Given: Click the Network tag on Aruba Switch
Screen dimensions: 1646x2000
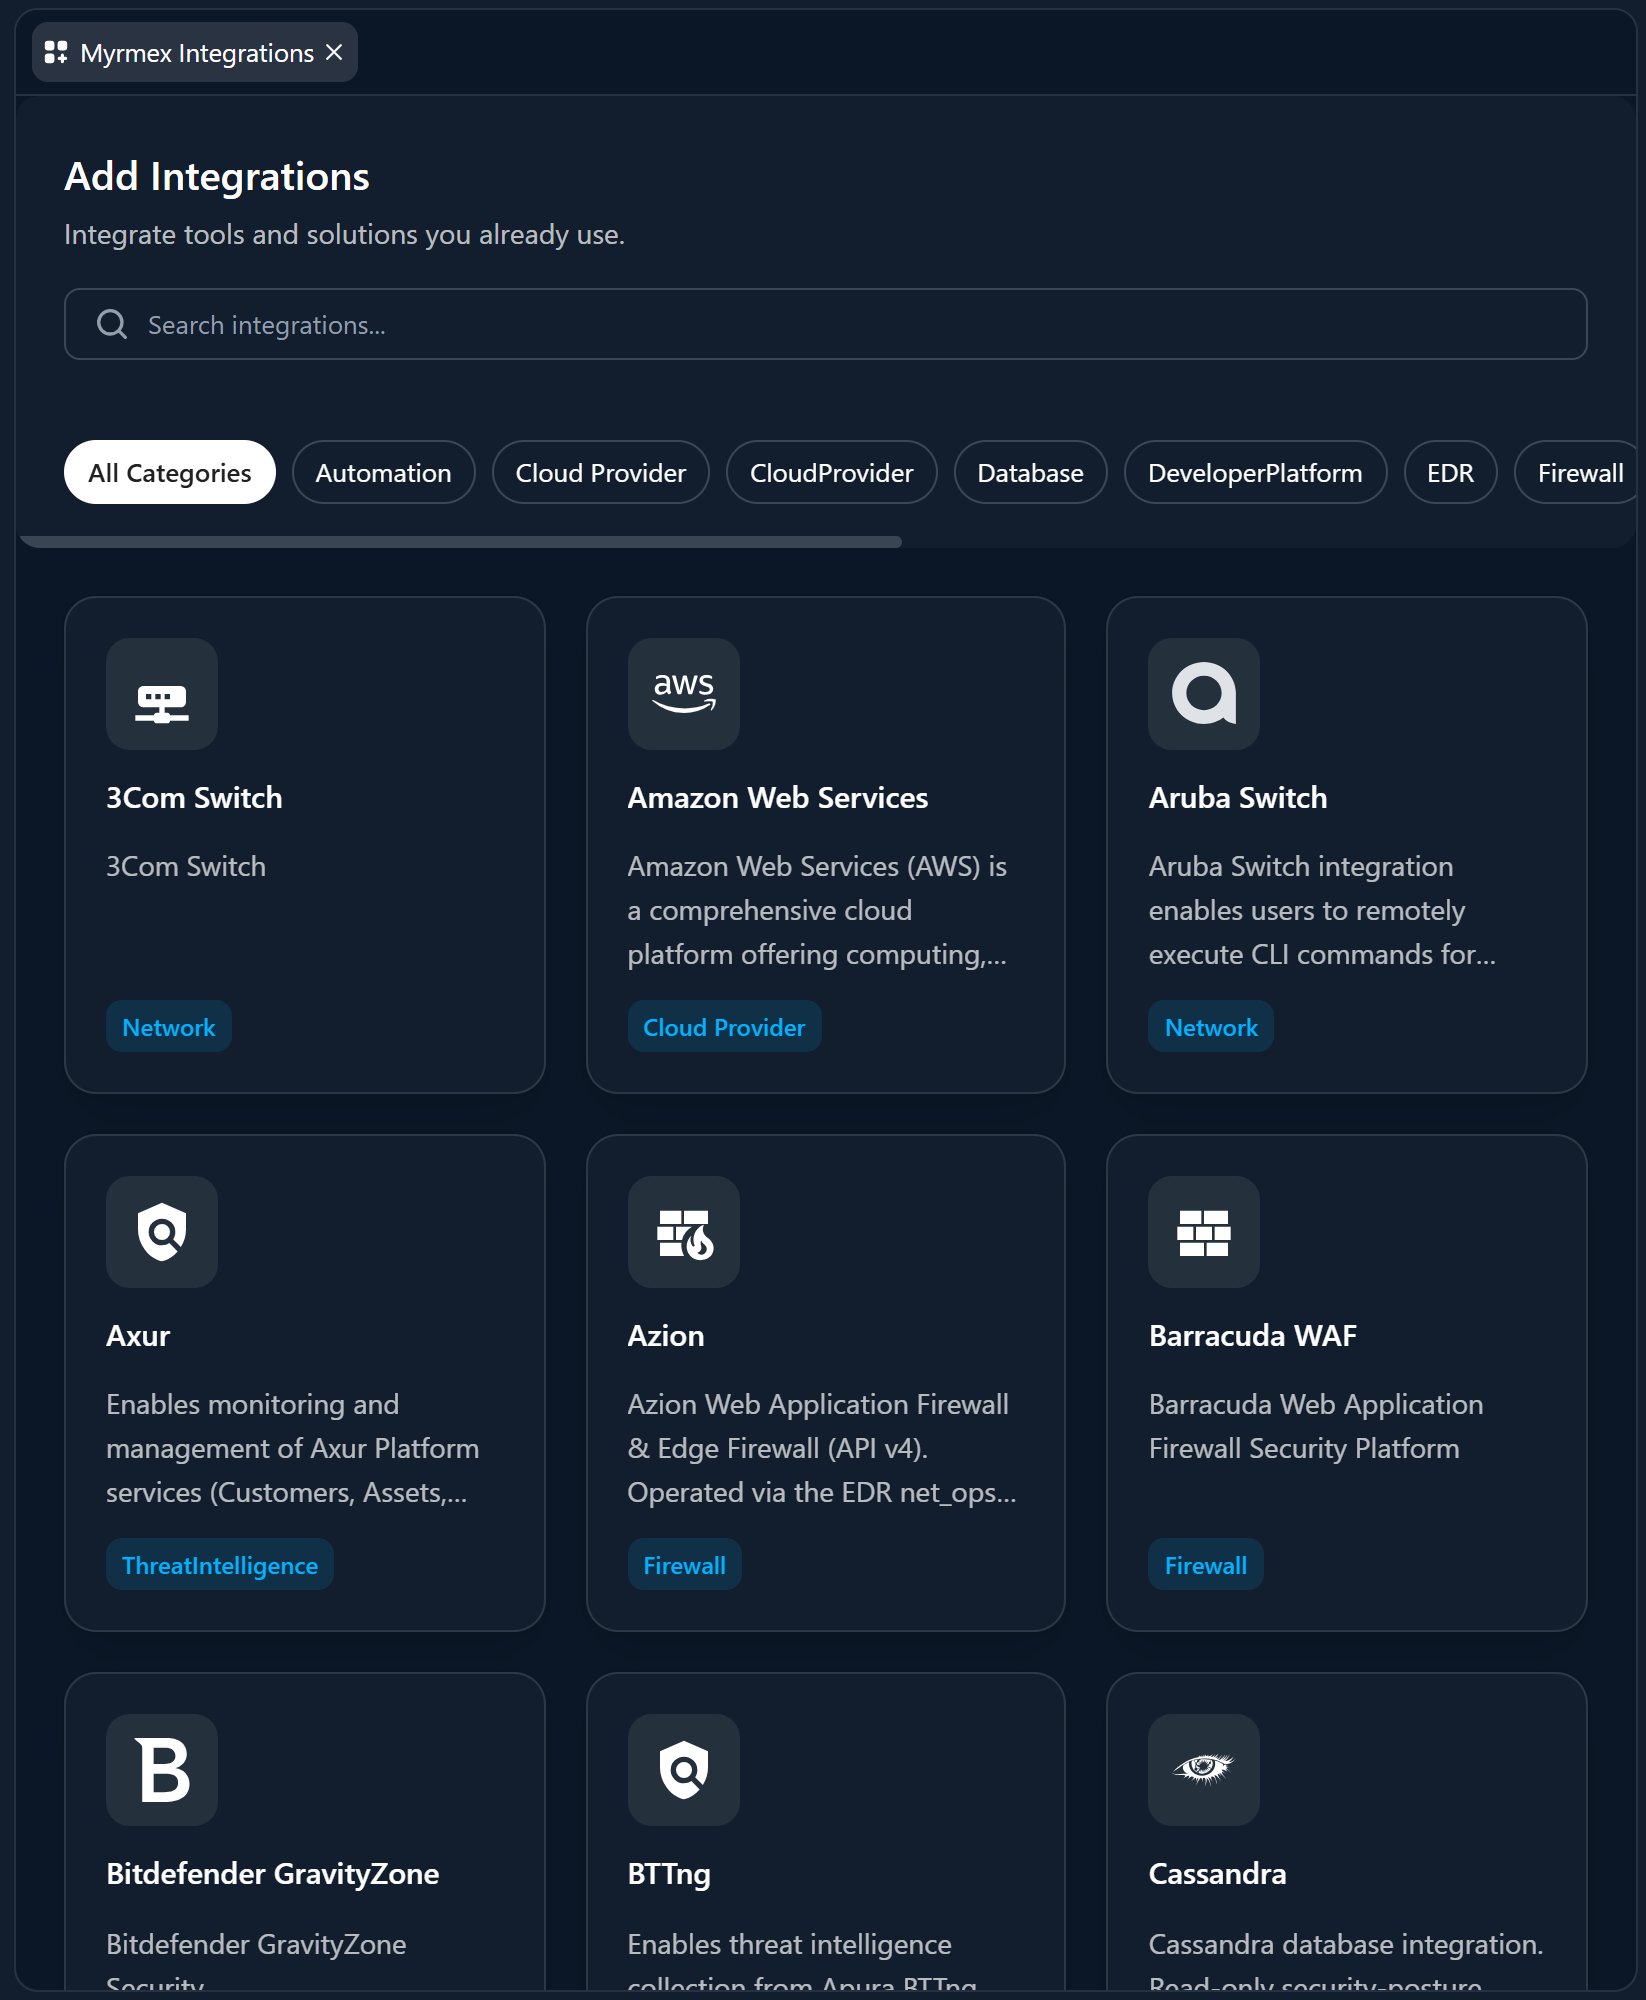Looking at the screenshot, I should (x=1211, y=1027).
